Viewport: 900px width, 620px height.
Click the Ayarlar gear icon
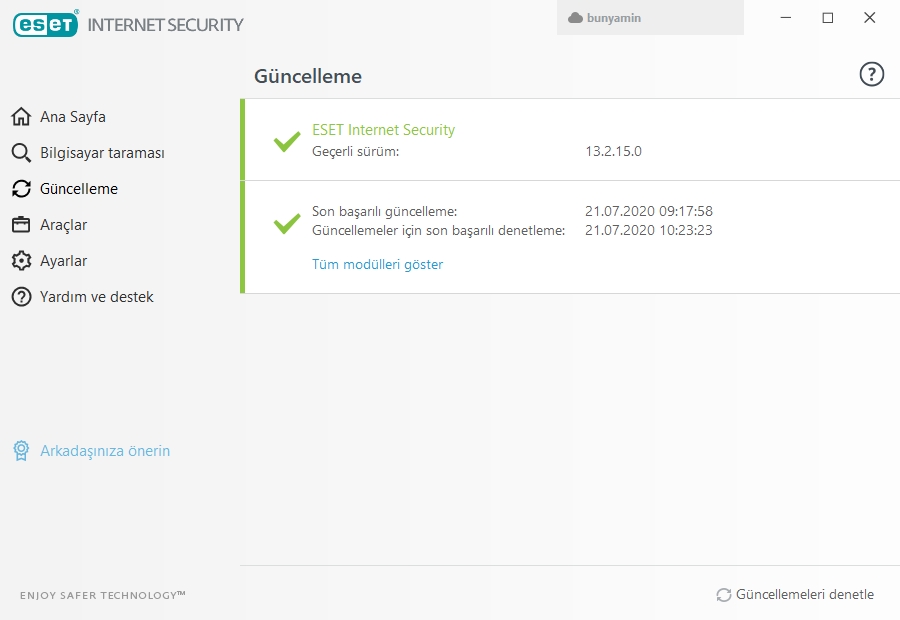coord(21,261)
